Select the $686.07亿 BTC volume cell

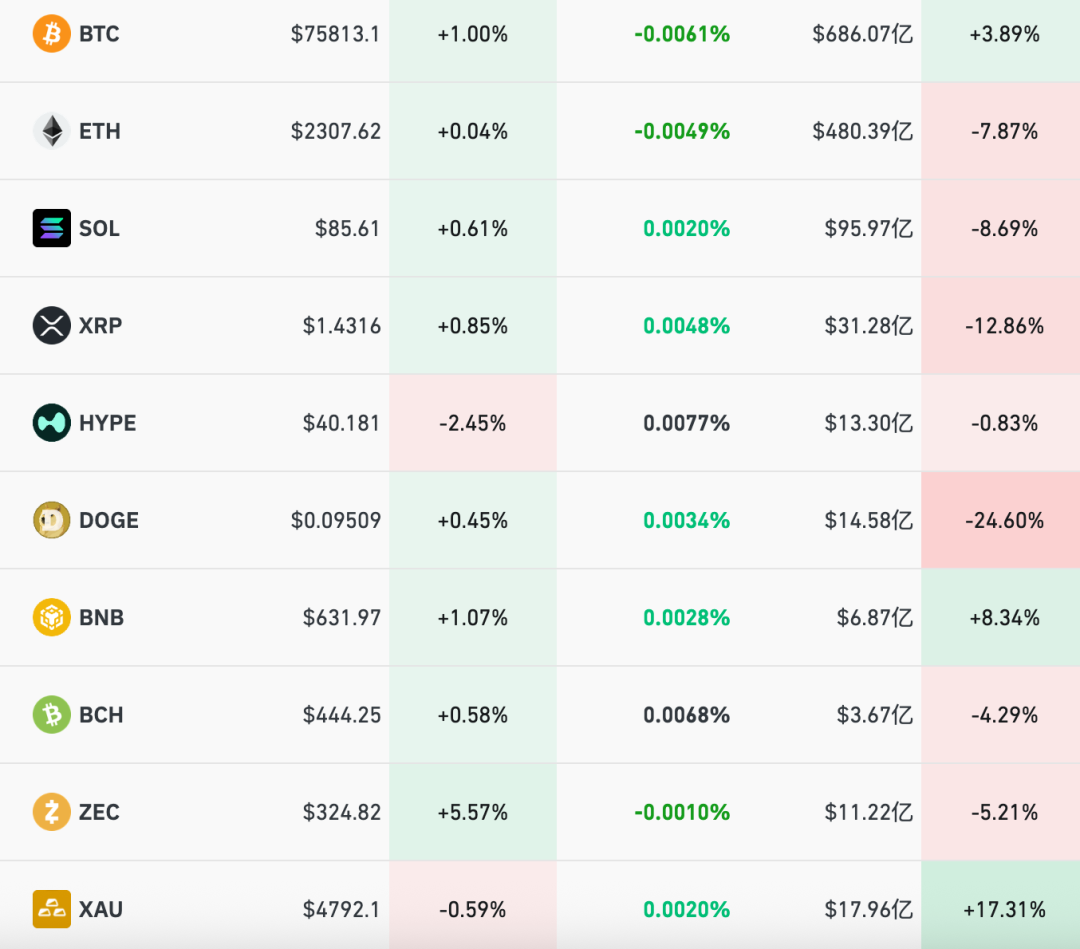pyautogui.click(x=865, y=34)
